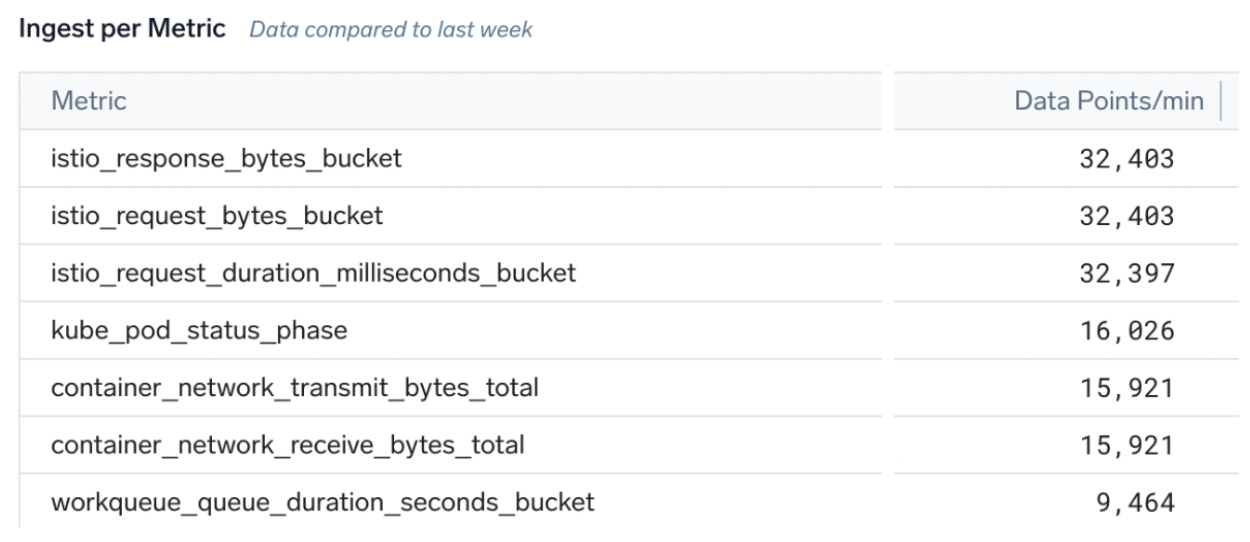Click 32,403 value for istio_response_bytes_bucket
This screenshot has height=542, width=1250.
(x=1125, y=158)
